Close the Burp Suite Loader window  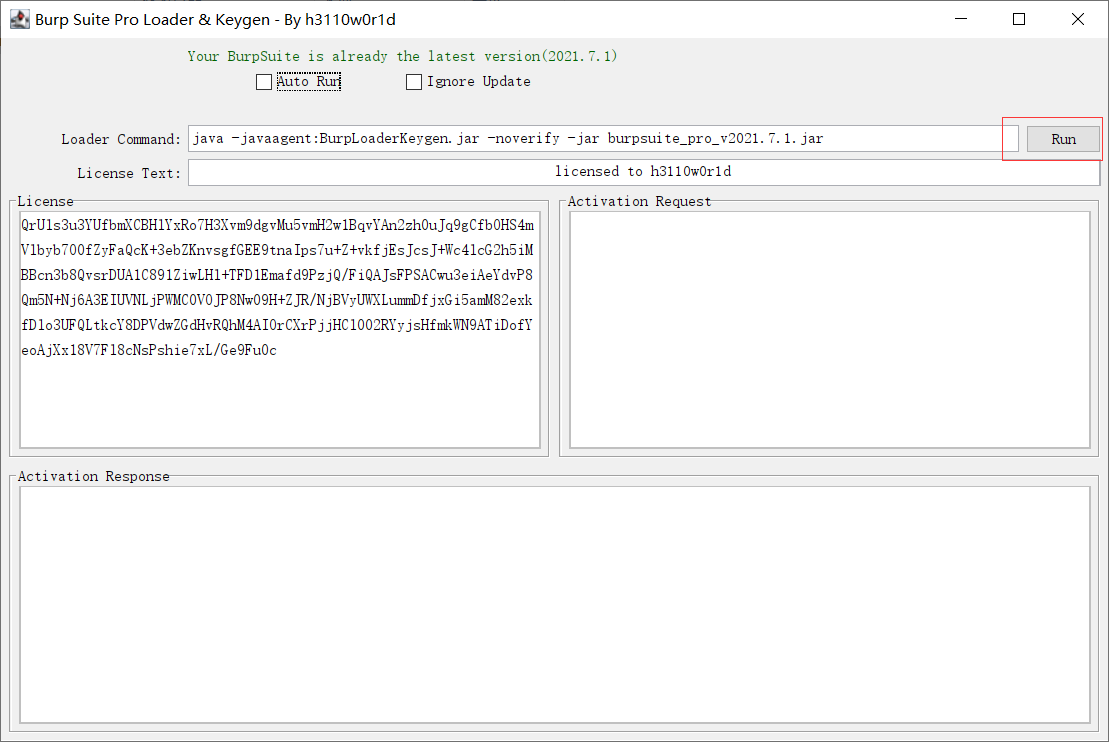(x=1077, y=19)
